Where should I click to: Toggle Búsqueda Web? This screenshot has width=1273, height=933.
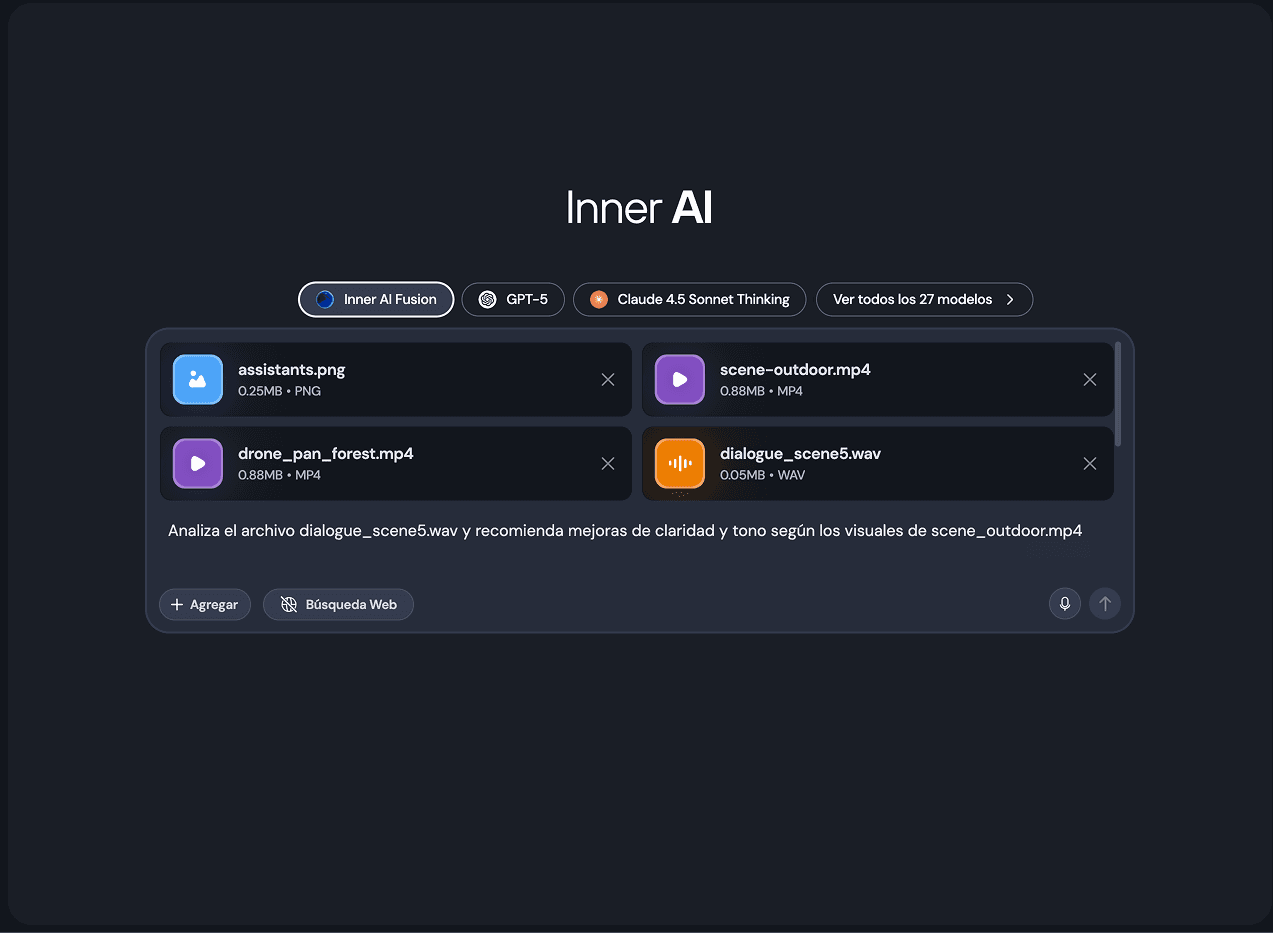(x=338, y=604)
